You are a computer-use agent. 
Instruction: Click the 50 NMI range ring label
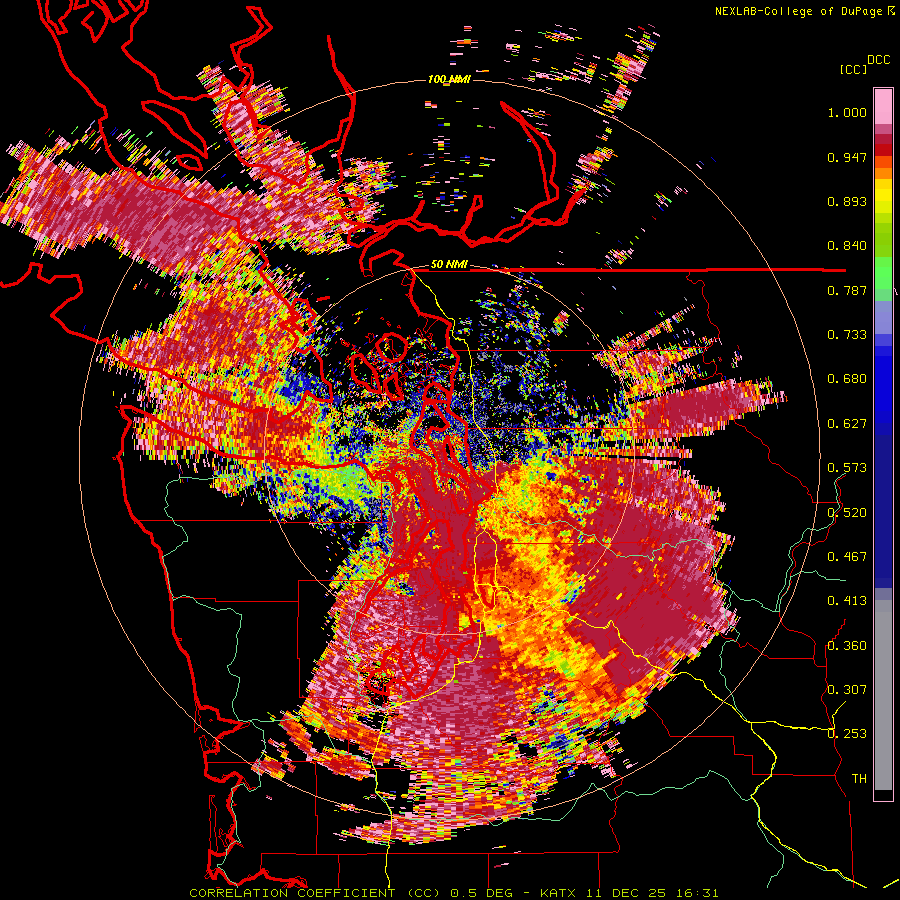(449, 265)
